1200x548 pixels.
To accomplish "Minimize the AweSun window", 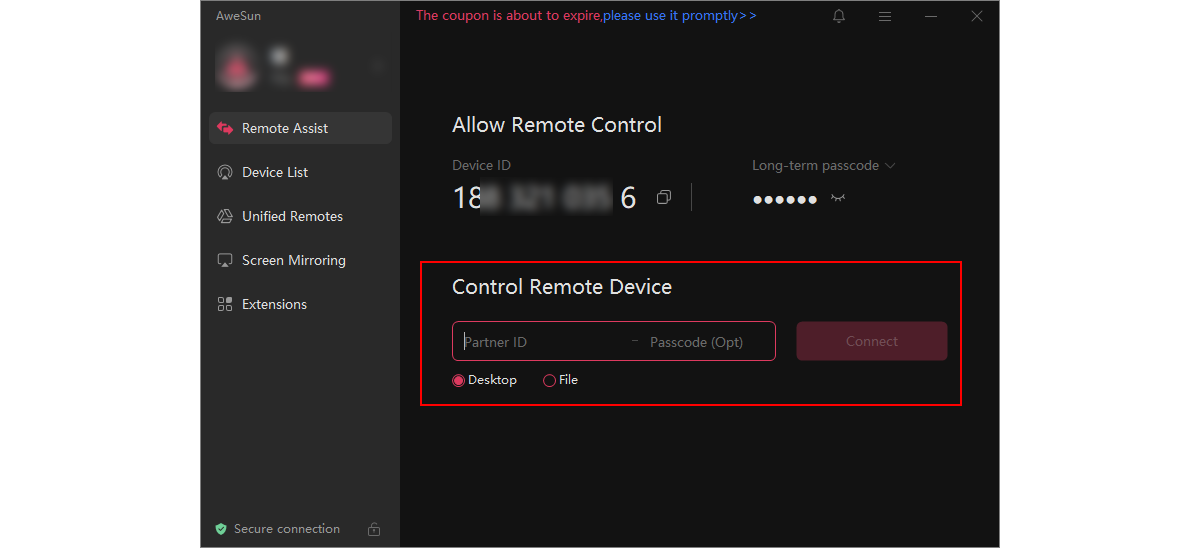I will (931, 16).
